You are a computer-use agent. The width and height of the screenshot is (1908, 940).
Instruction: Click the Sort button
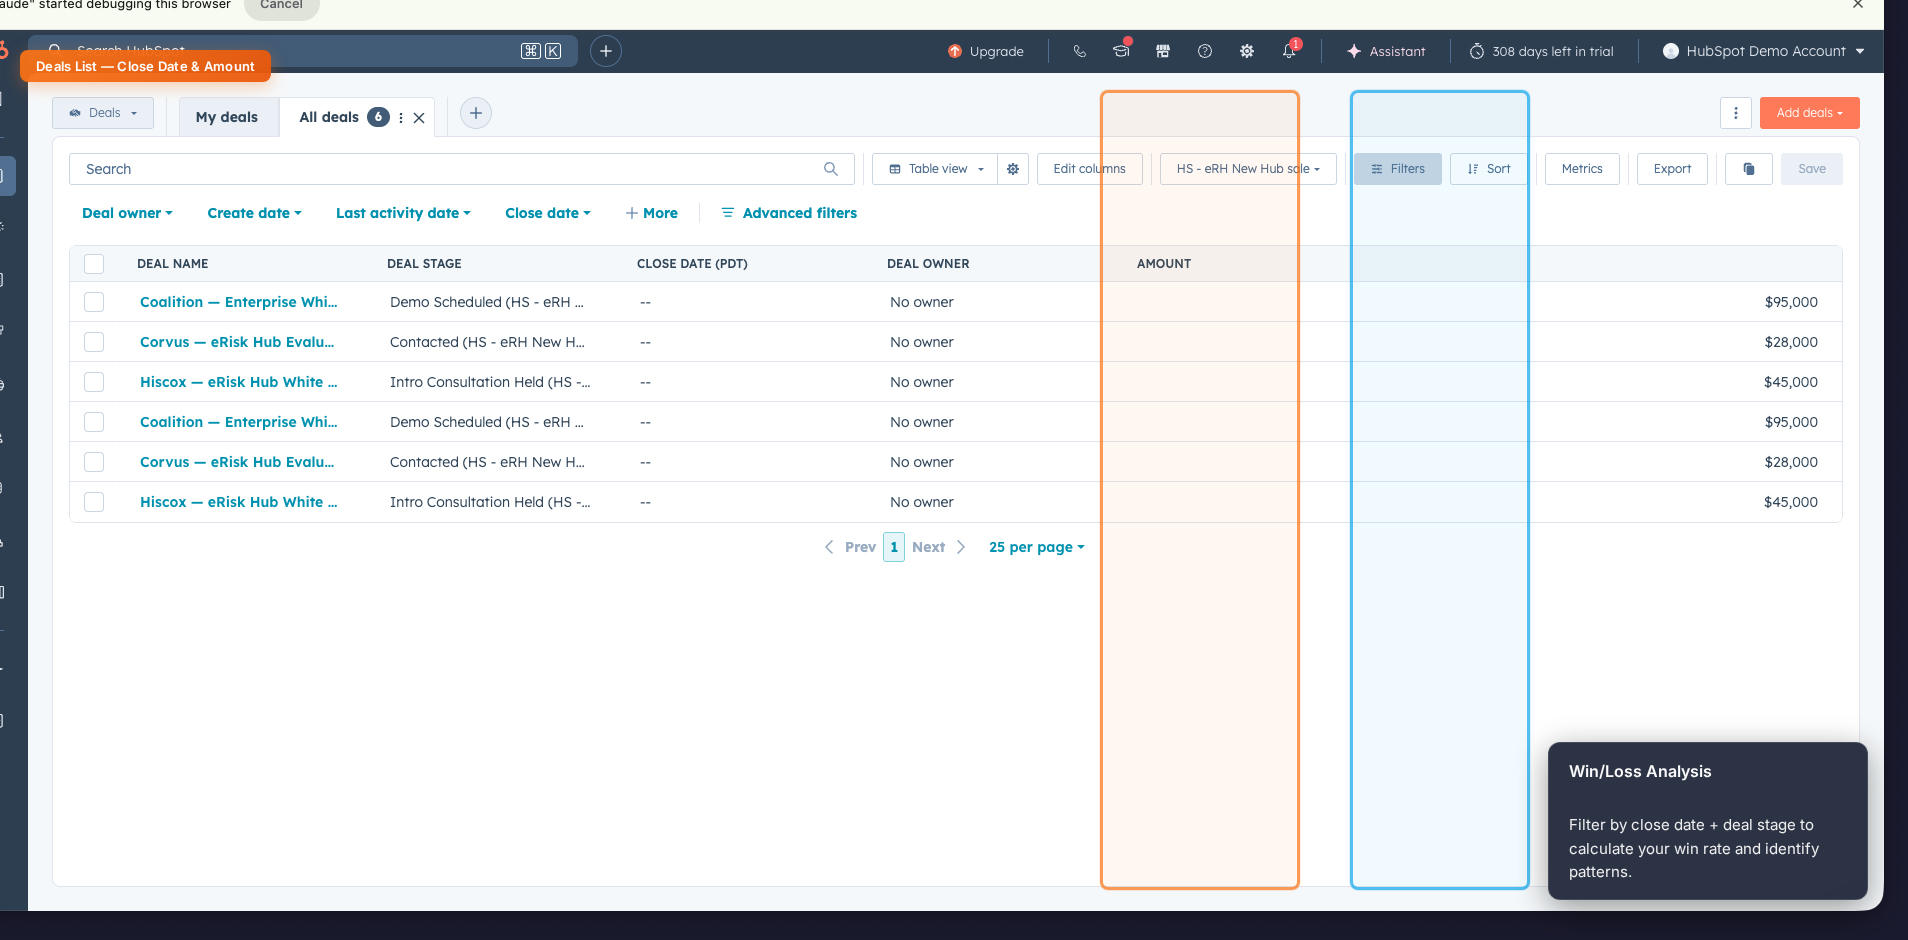(x=1489, y=169)
